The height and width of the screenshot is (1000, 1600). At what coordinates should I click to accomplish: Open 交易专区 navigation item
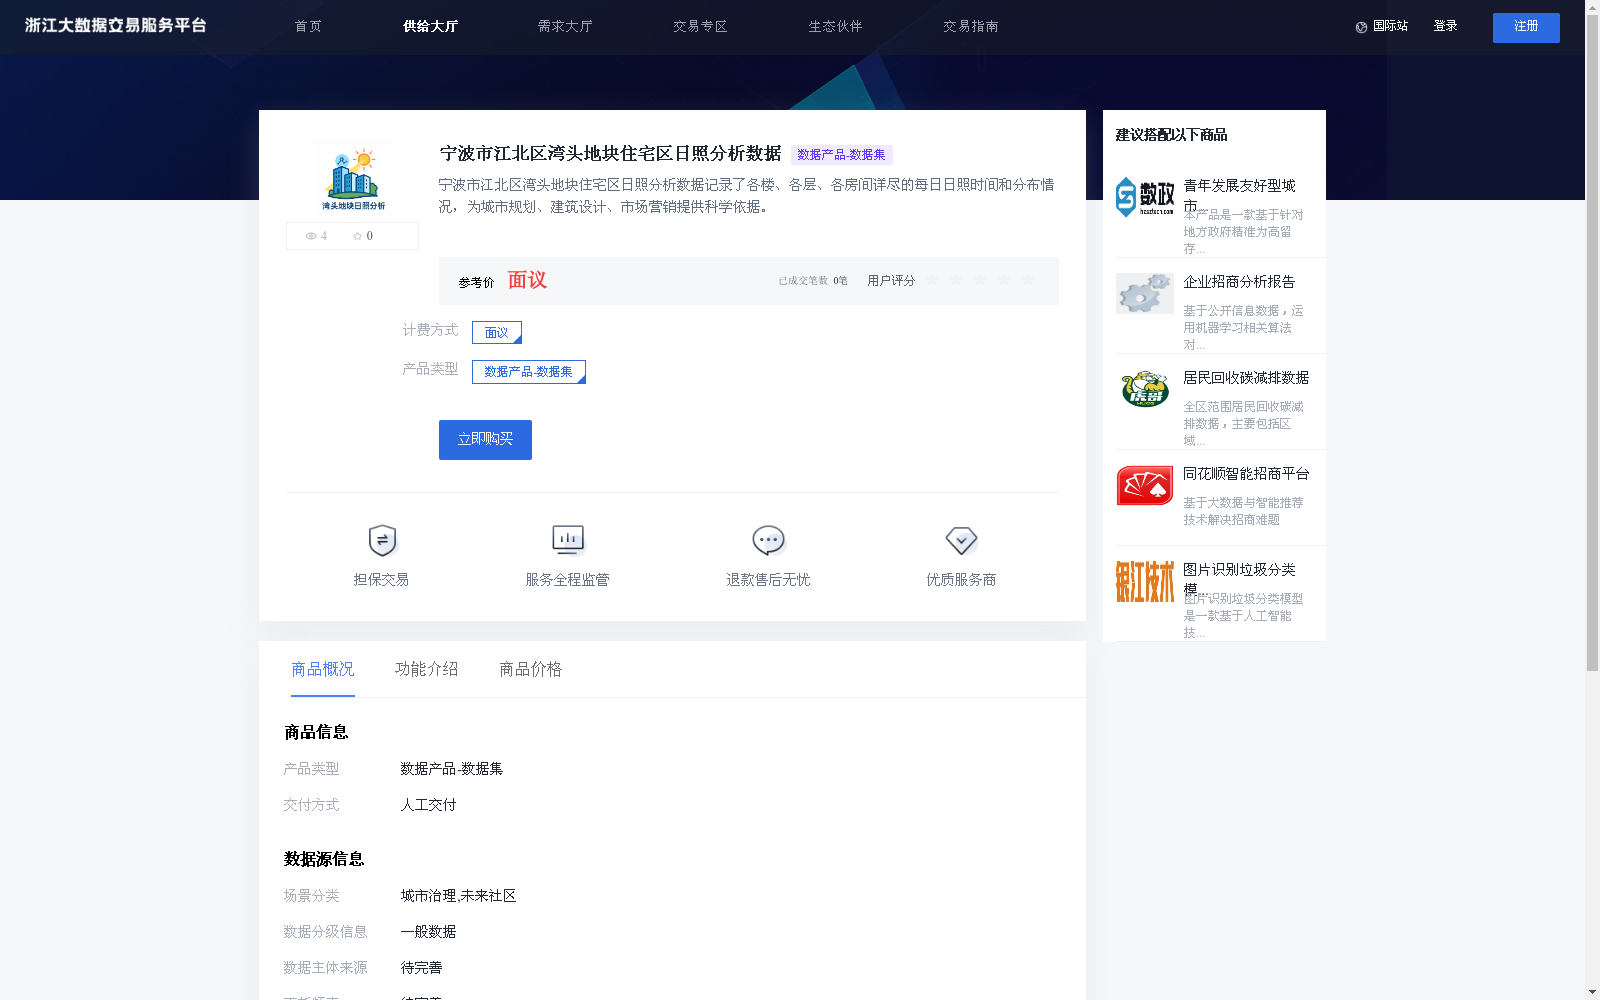[x=700, y=27]
